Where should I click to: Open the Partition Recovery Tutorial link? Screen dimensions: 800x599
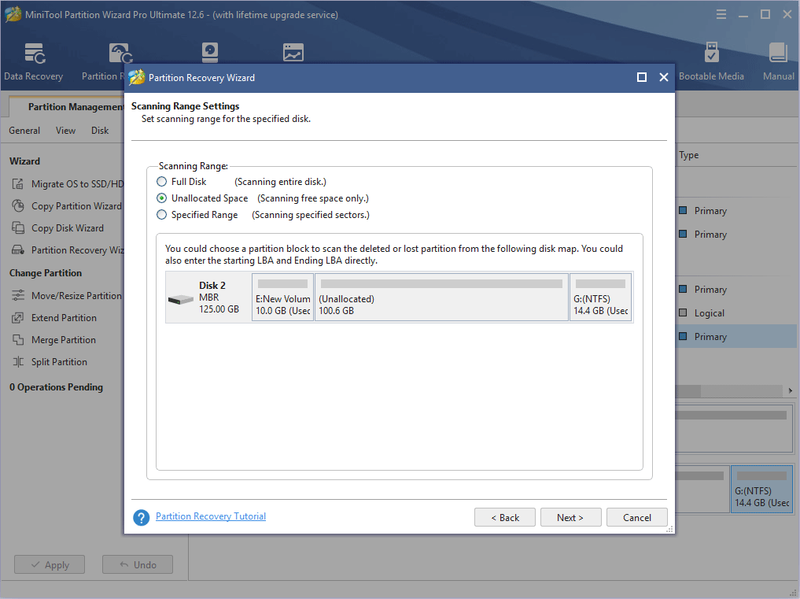[211, 516]
